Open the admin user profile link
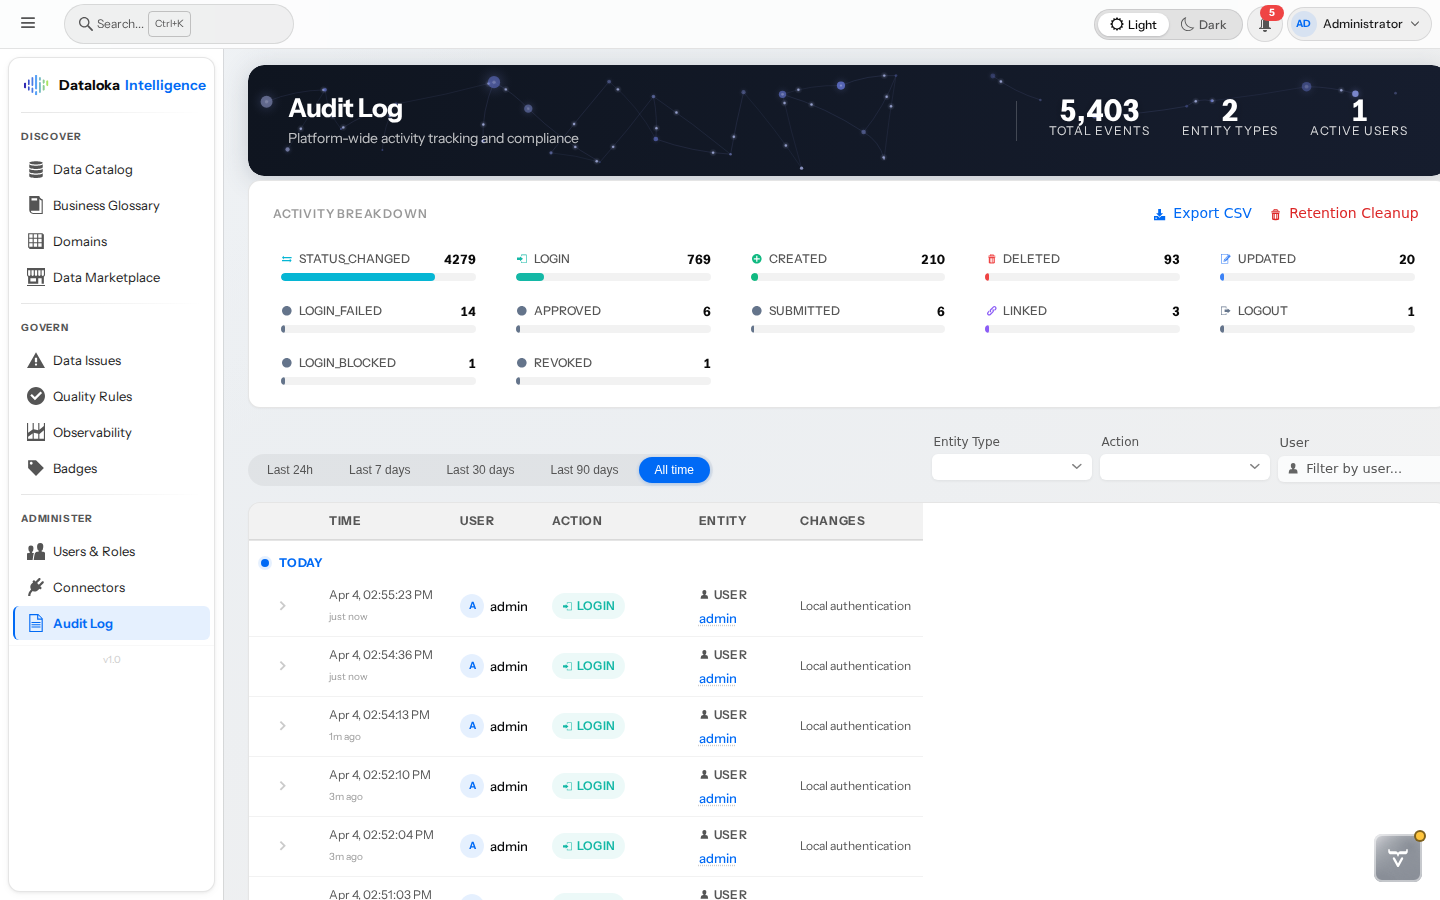Image resolution: width=1440 pixels, height=900 pixels. click(x=717, y=618)
